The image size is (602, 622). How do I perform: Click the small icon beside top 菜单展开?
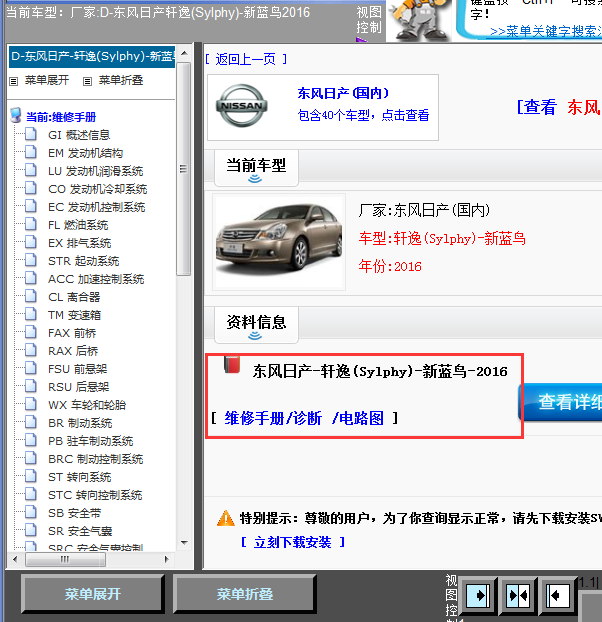pos(13,81)
